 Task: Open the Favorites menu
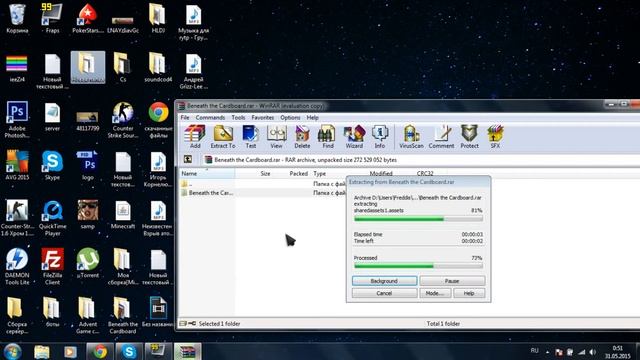coord(262,118)
